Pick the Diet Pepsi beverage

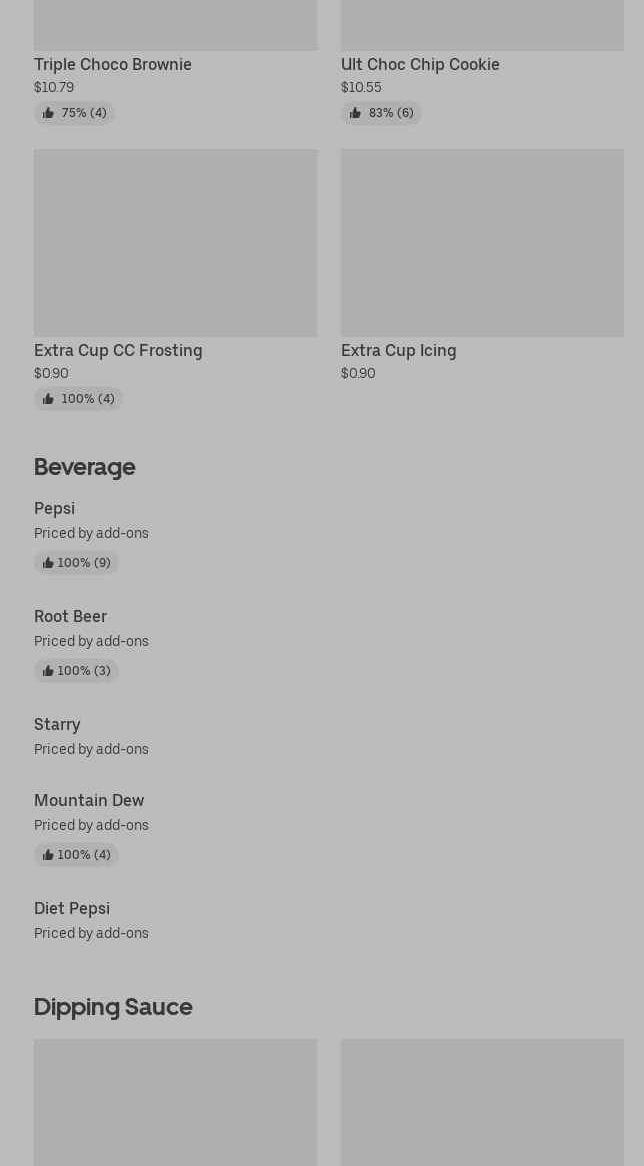(x=72, y=908)
